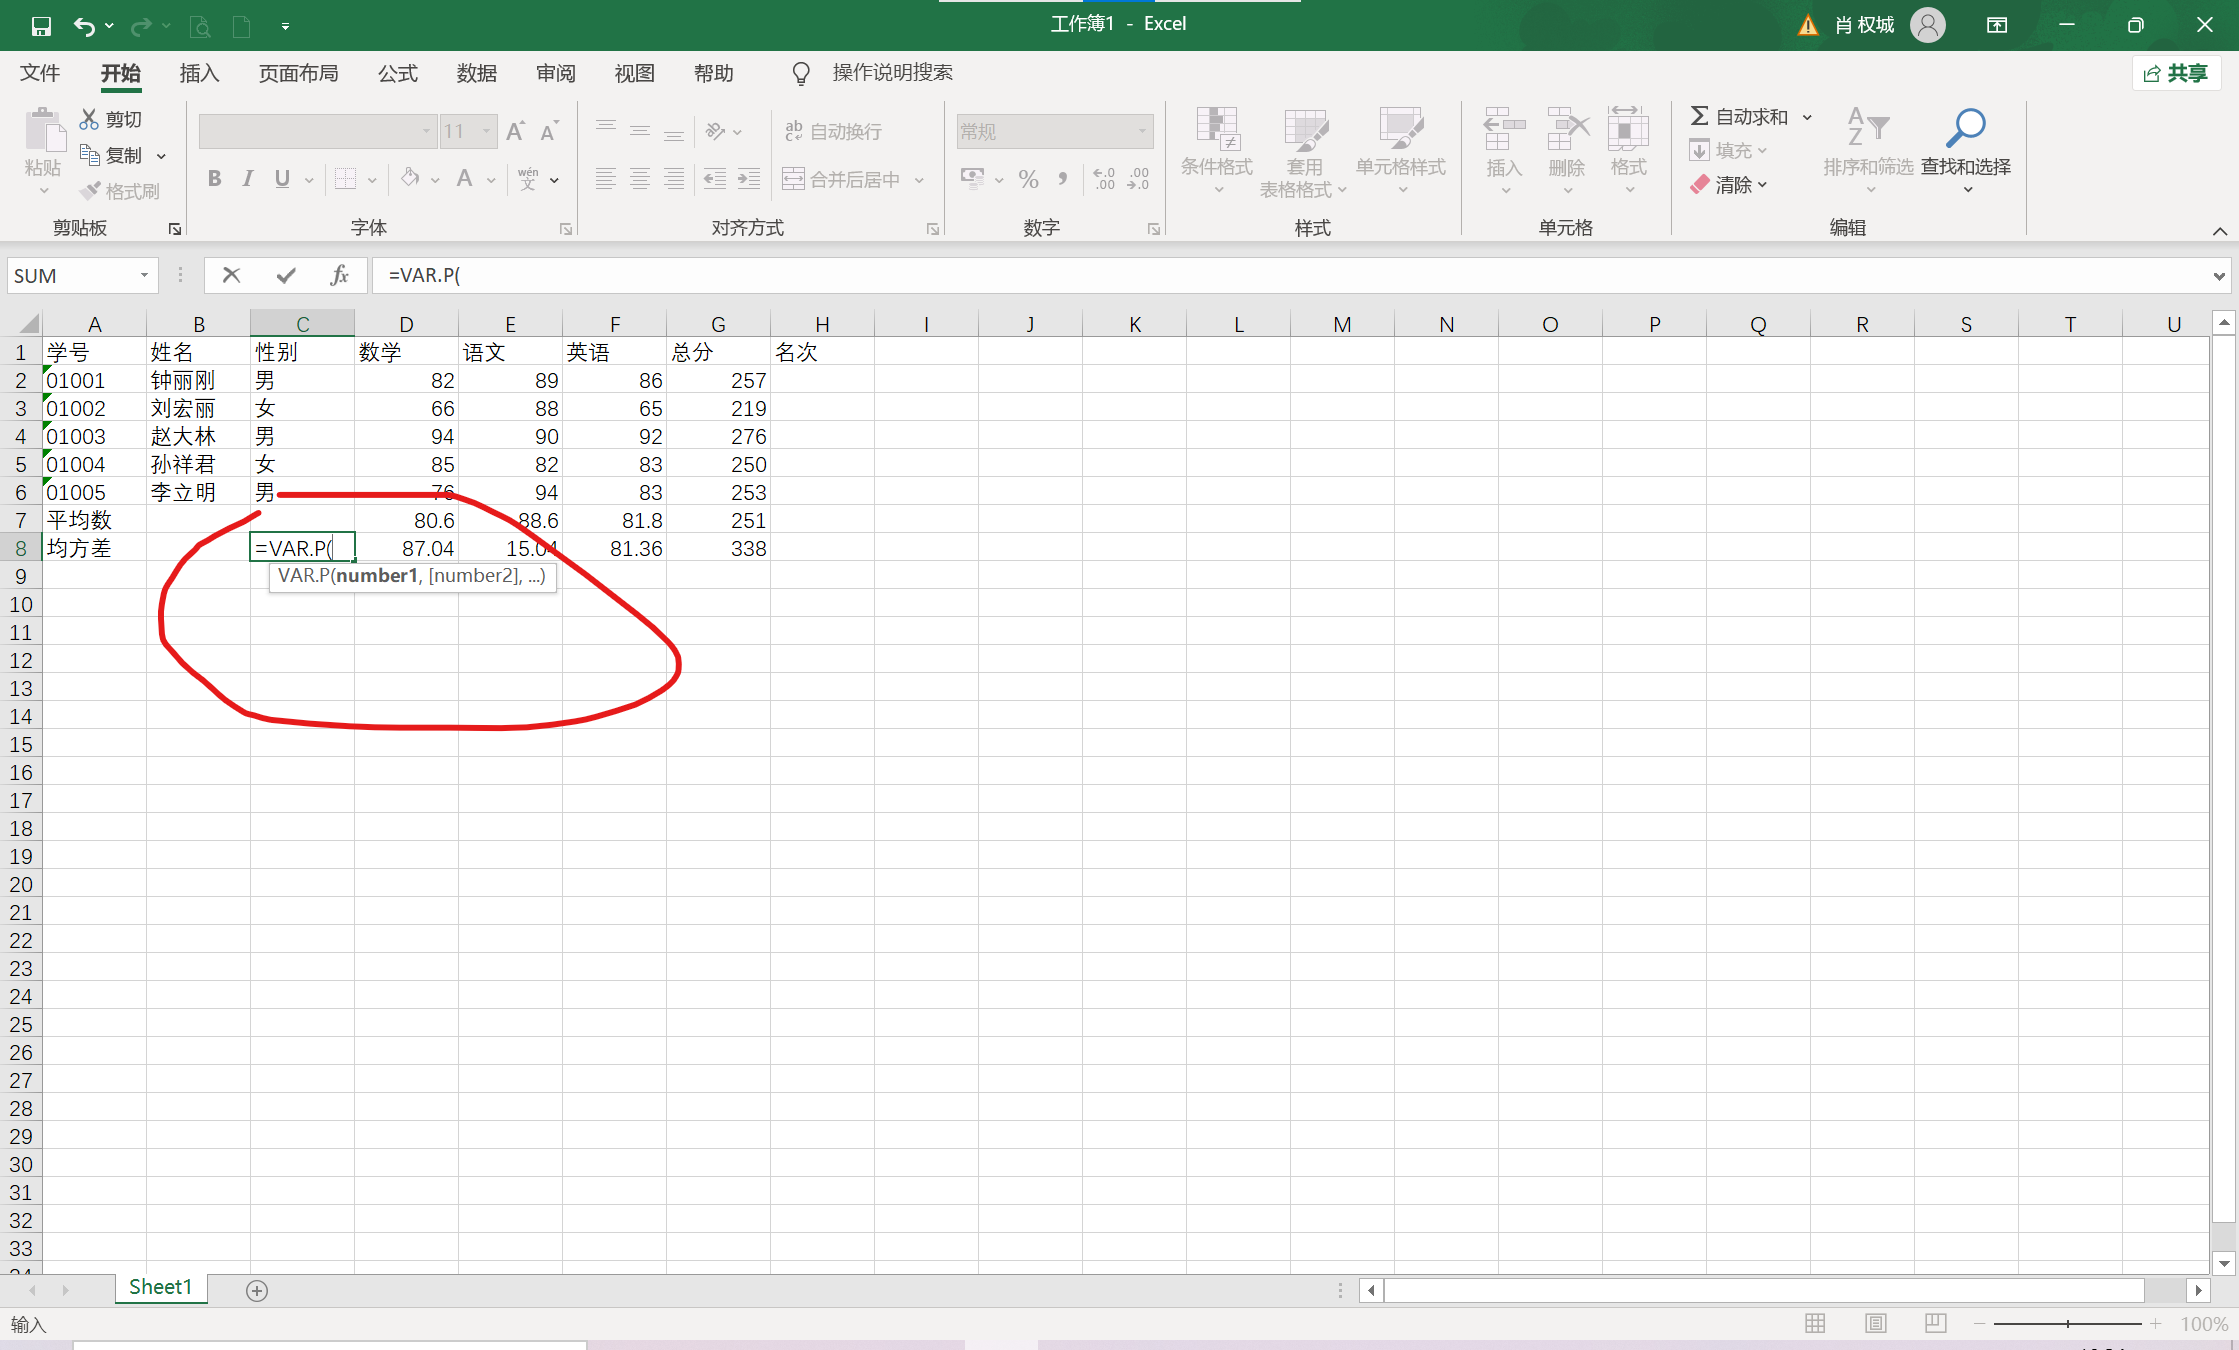Switch to Normal view in status bar
Viewport: 2239px width, 1350px height.
[x=1815, y=1323]
